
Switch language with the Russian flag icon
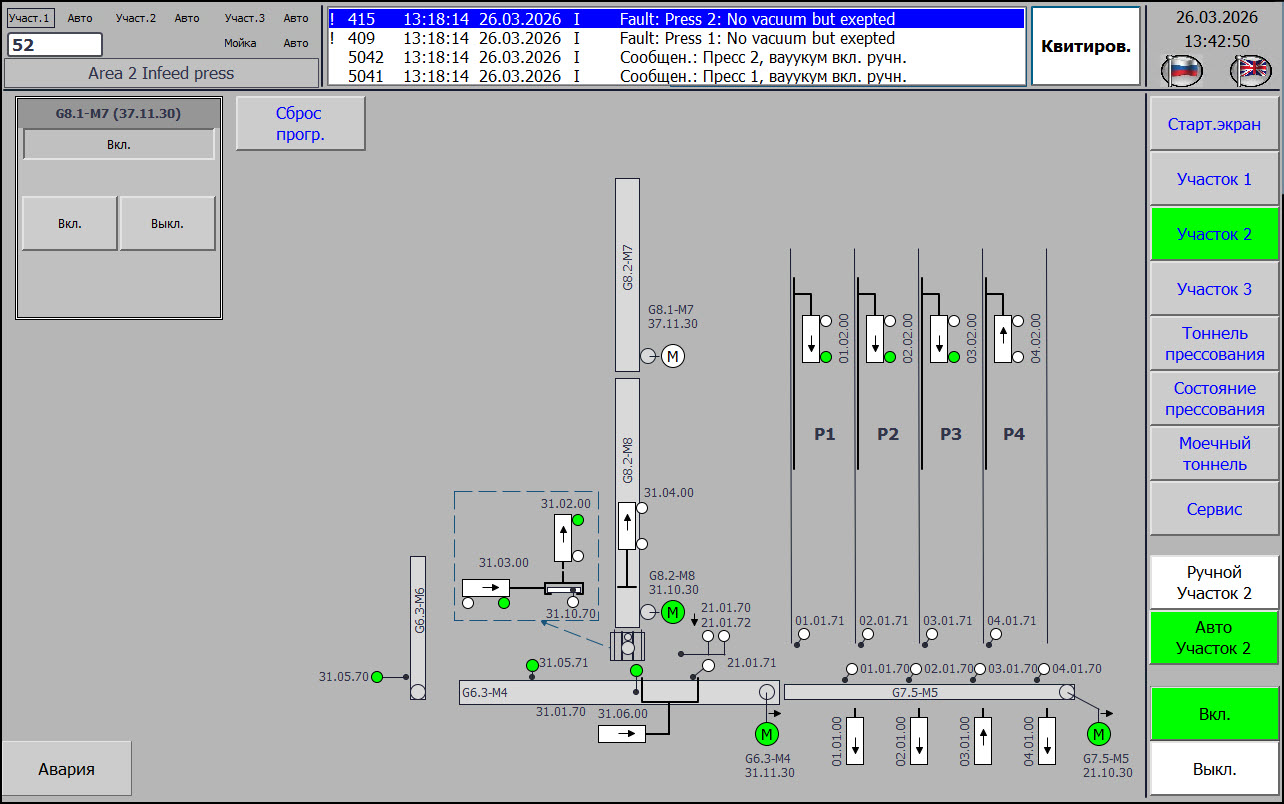point(1181,70)
